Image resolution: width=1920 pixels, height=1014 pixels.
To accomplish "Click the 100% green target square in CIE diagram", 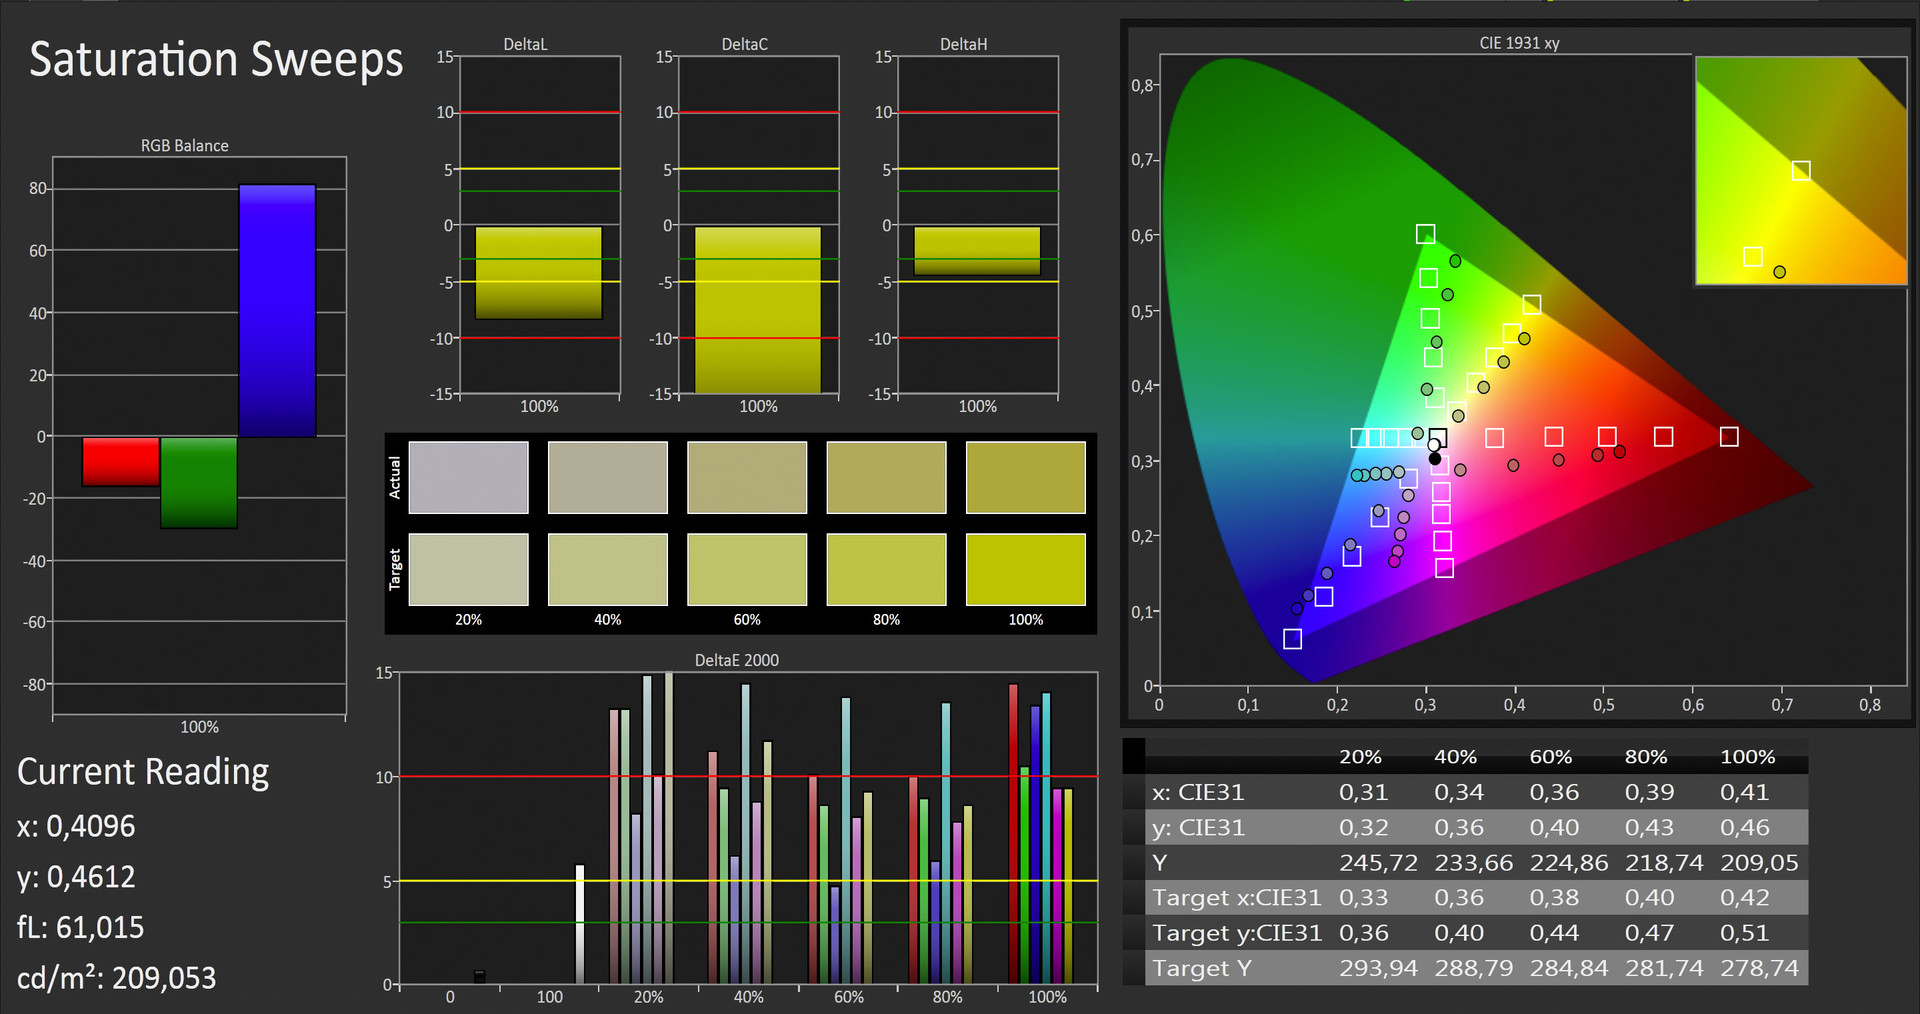I will [x=1426, y=234].
